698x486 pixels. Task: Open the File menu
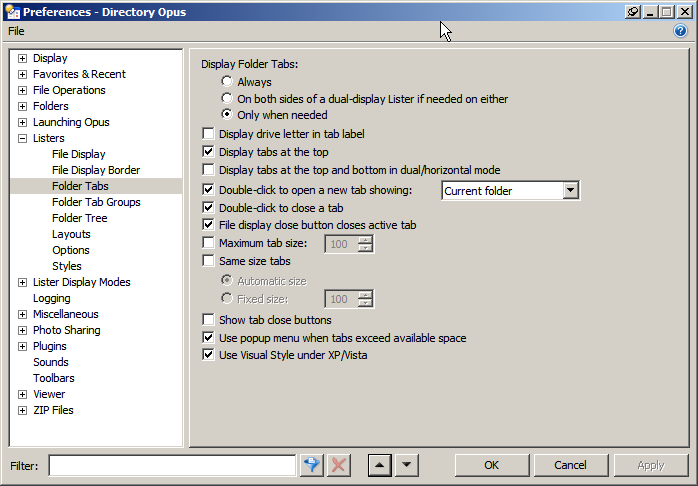coord(16,31)
